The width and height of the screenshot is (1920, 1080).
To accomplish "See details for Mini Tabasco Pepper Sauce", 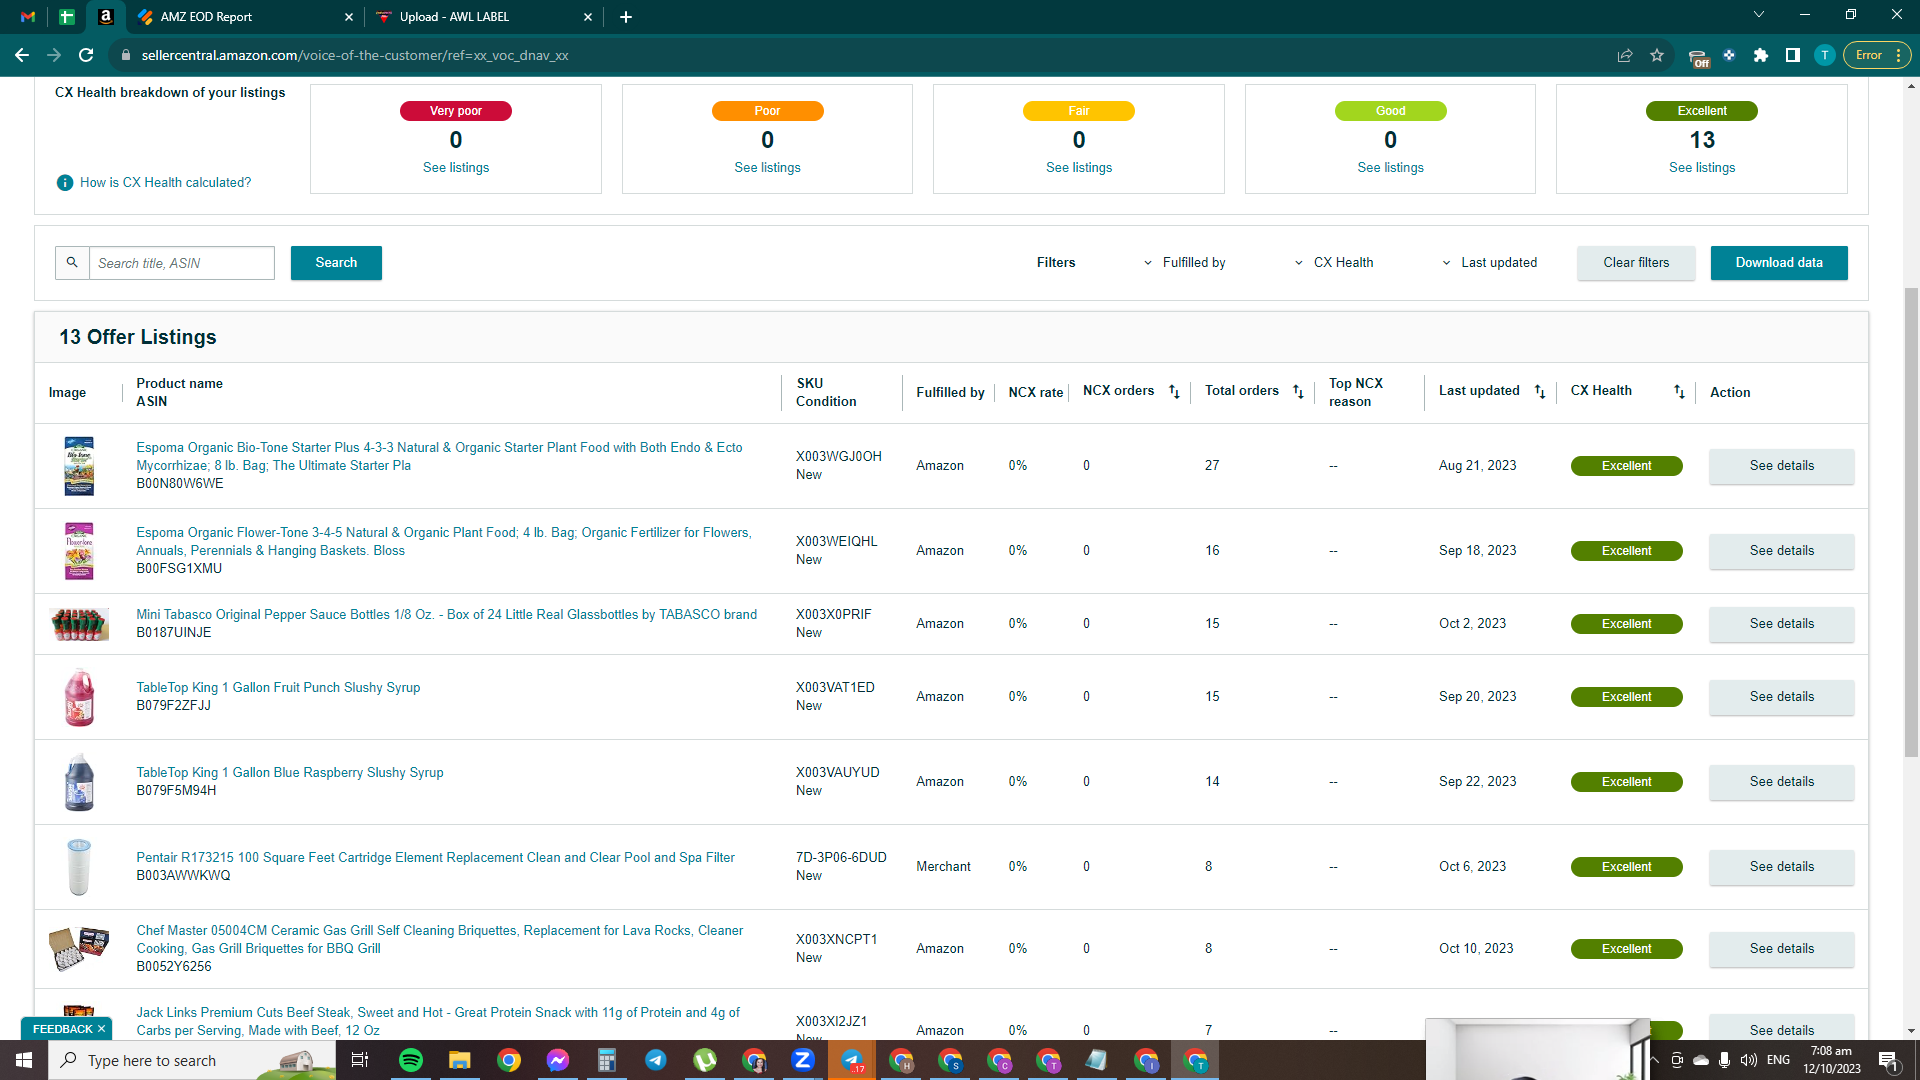I will tap(1782, 624).
